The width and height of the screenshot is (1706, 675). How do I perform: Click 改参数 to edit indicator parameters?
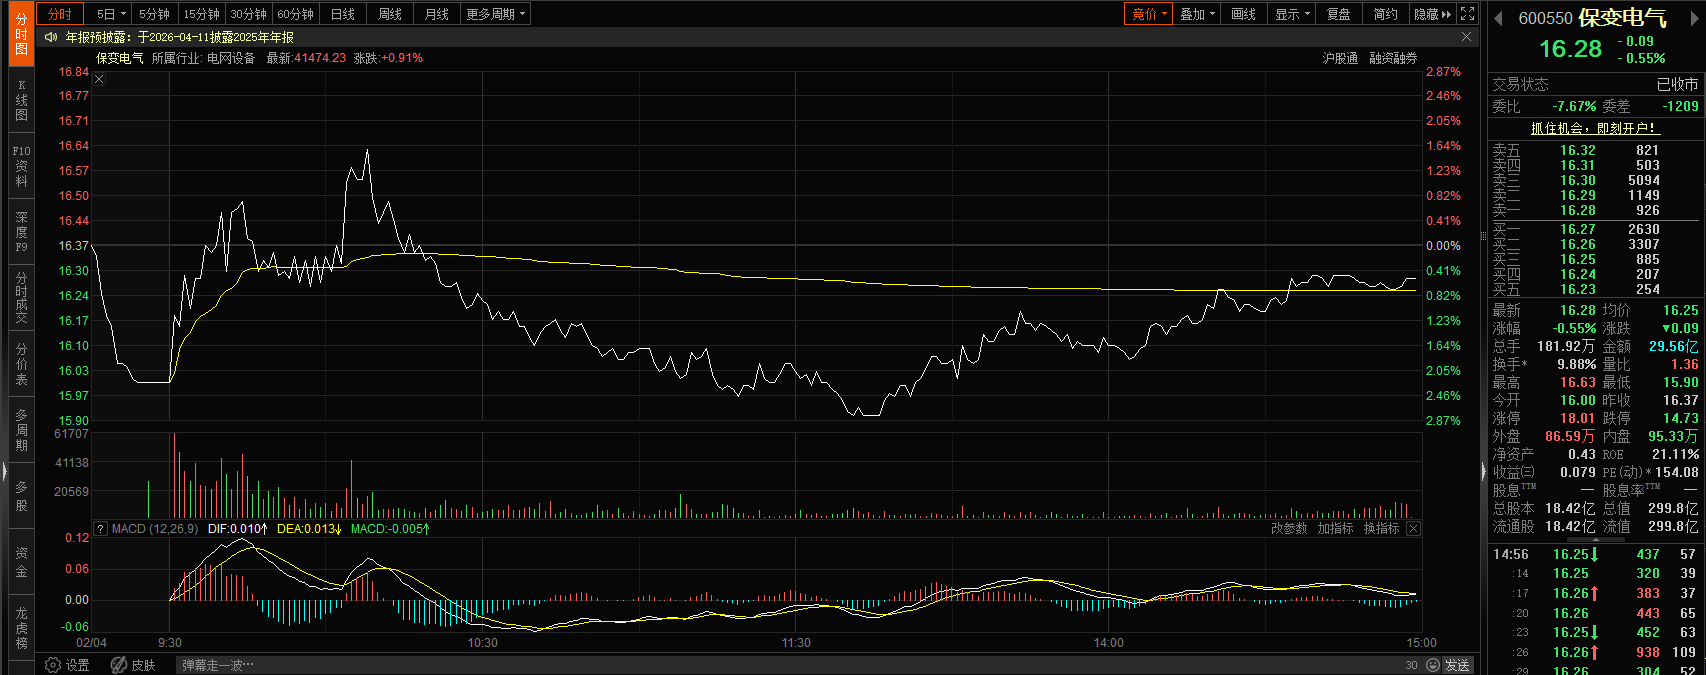1289,528
